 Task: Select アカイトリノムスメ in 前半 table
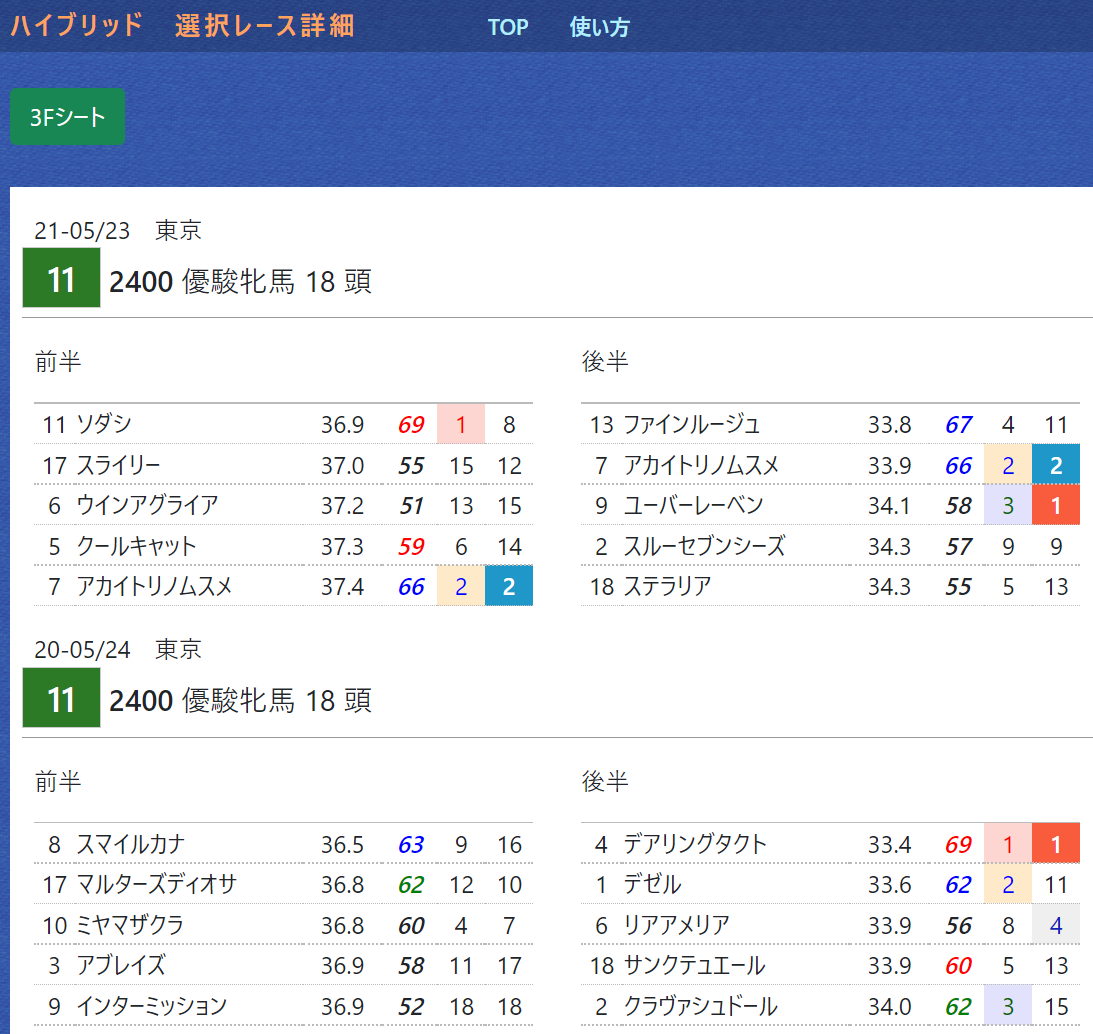coord(154,586)
